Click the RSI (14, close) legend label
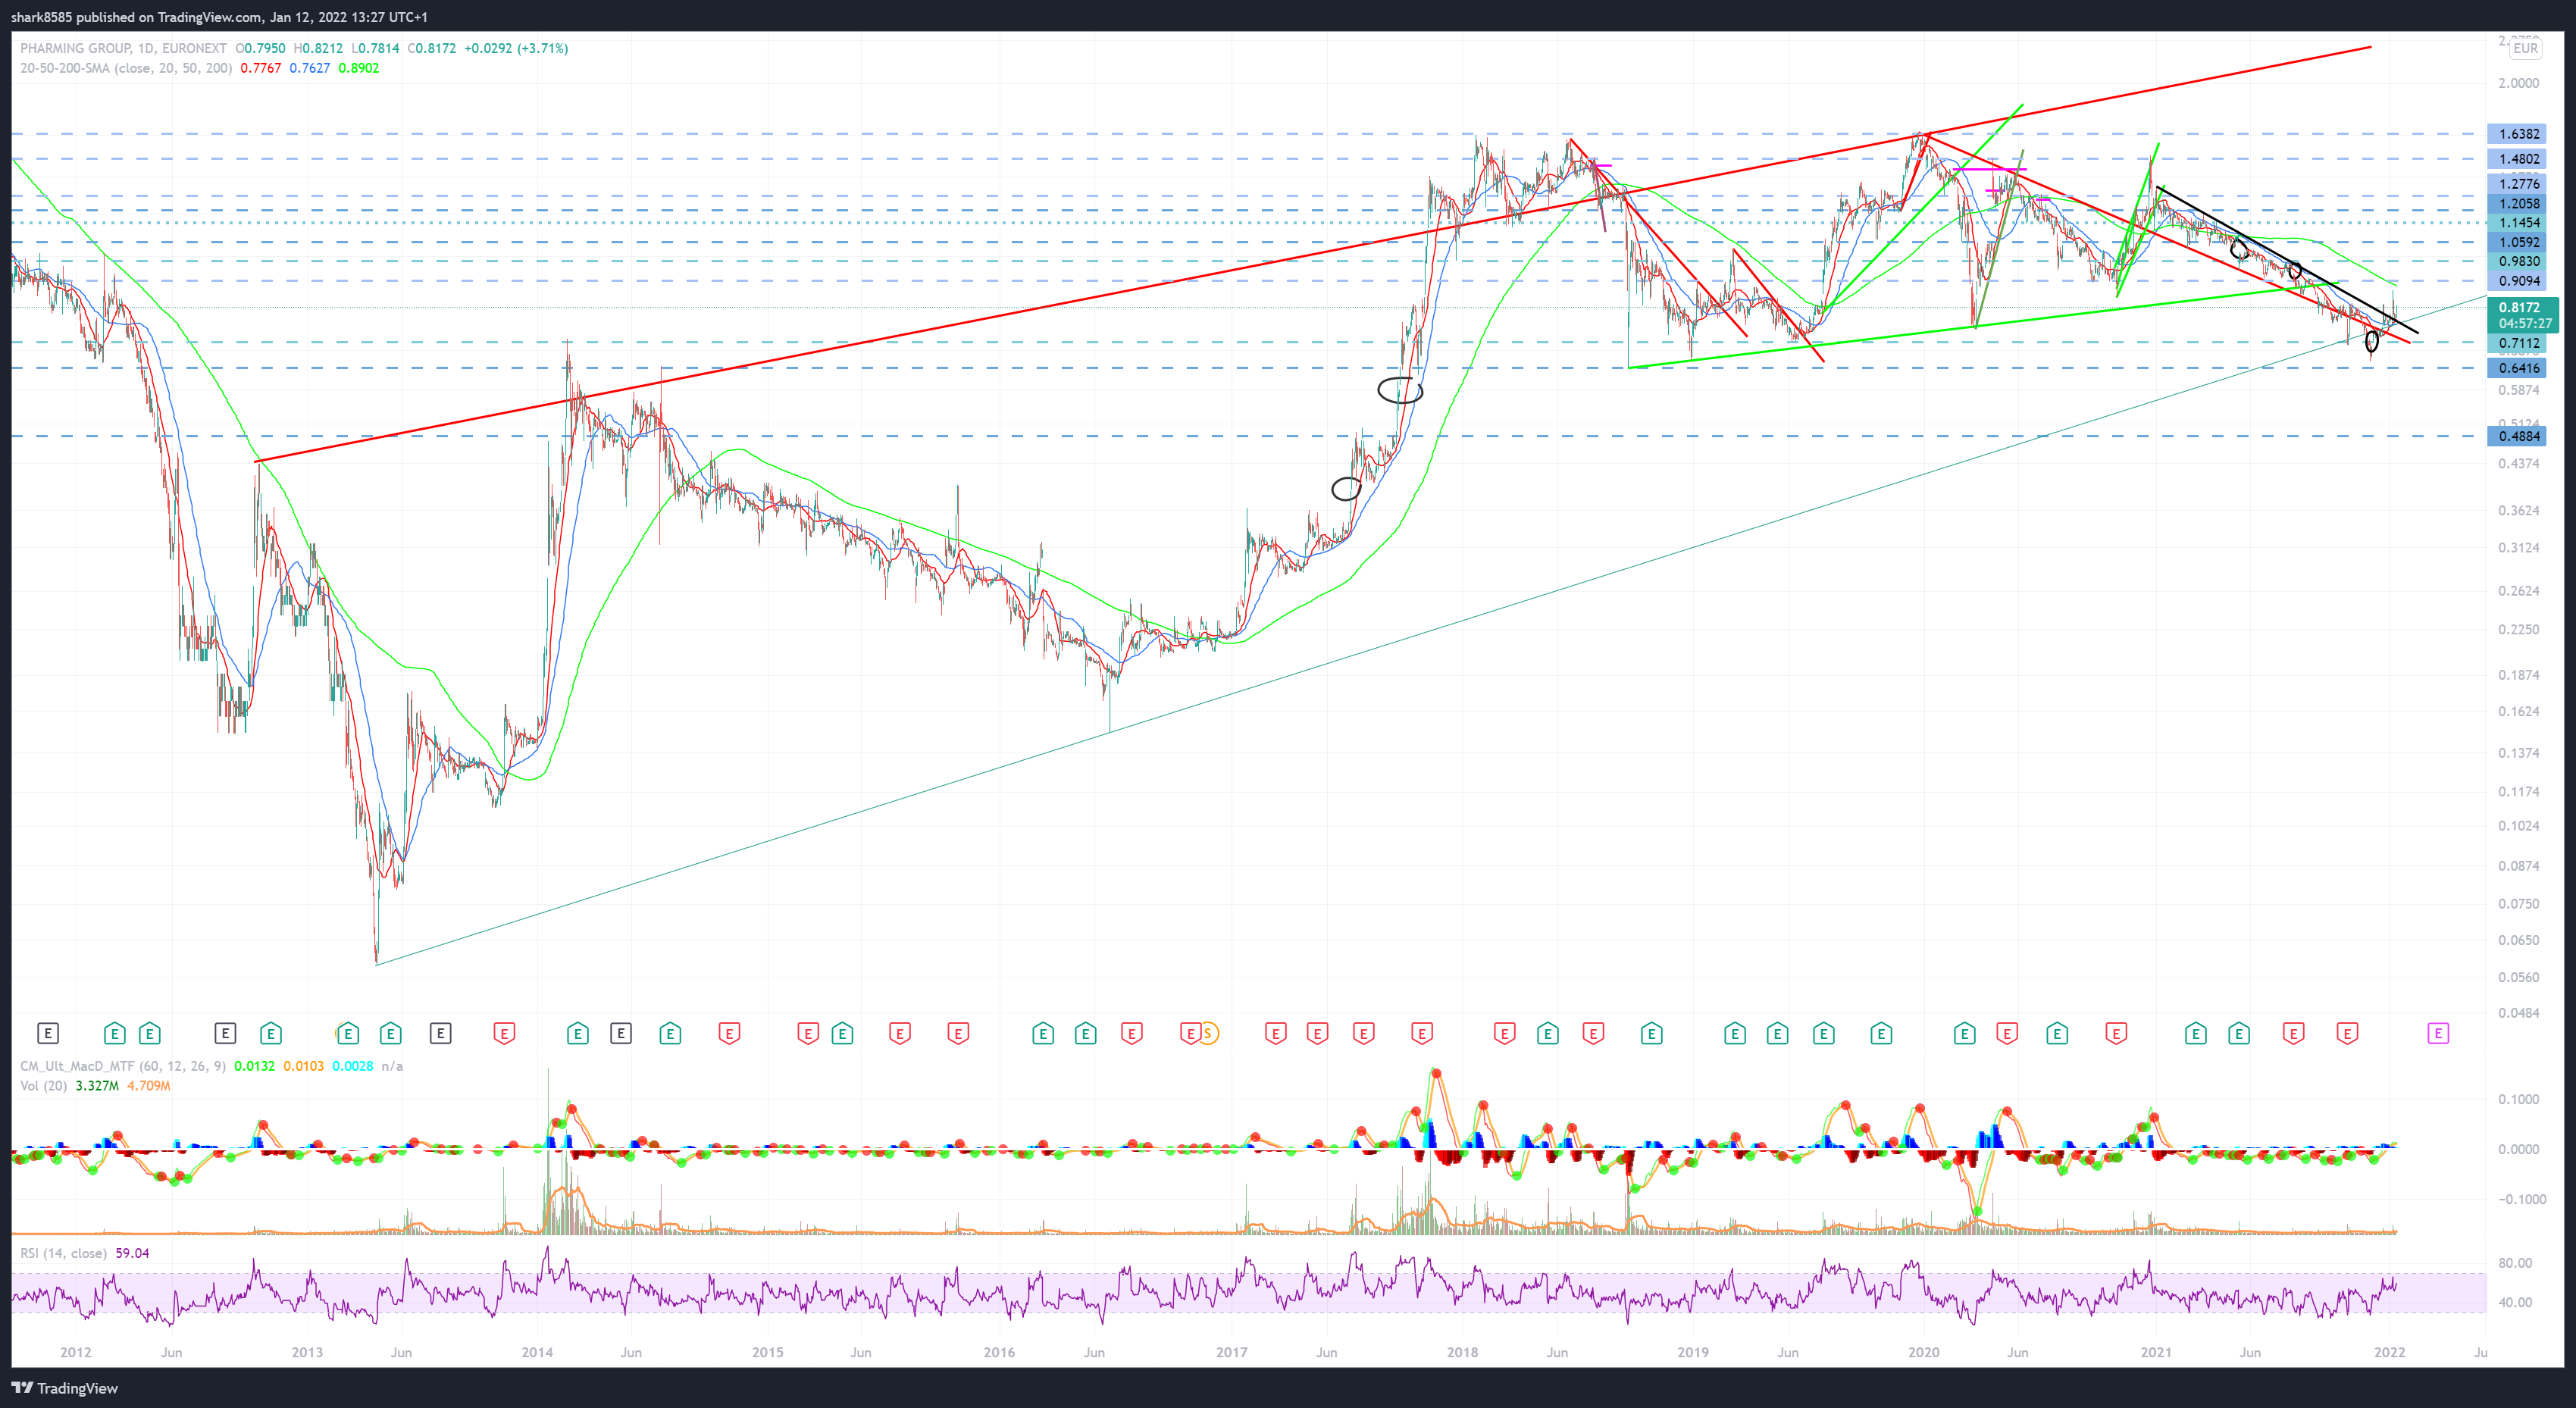The width and height of the screenshot is (2576, 1408). 62,1253
